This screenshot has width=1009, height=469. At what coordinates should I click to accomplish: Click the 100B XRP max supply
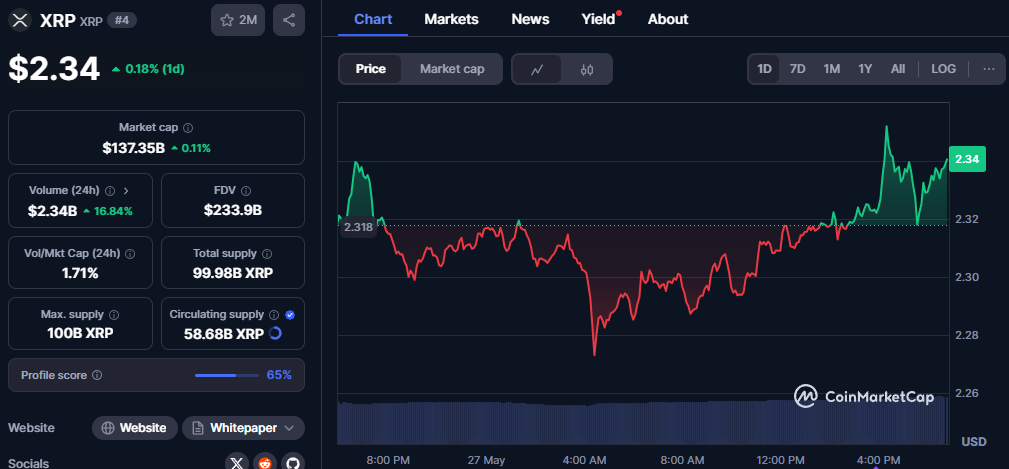(80, 333)
